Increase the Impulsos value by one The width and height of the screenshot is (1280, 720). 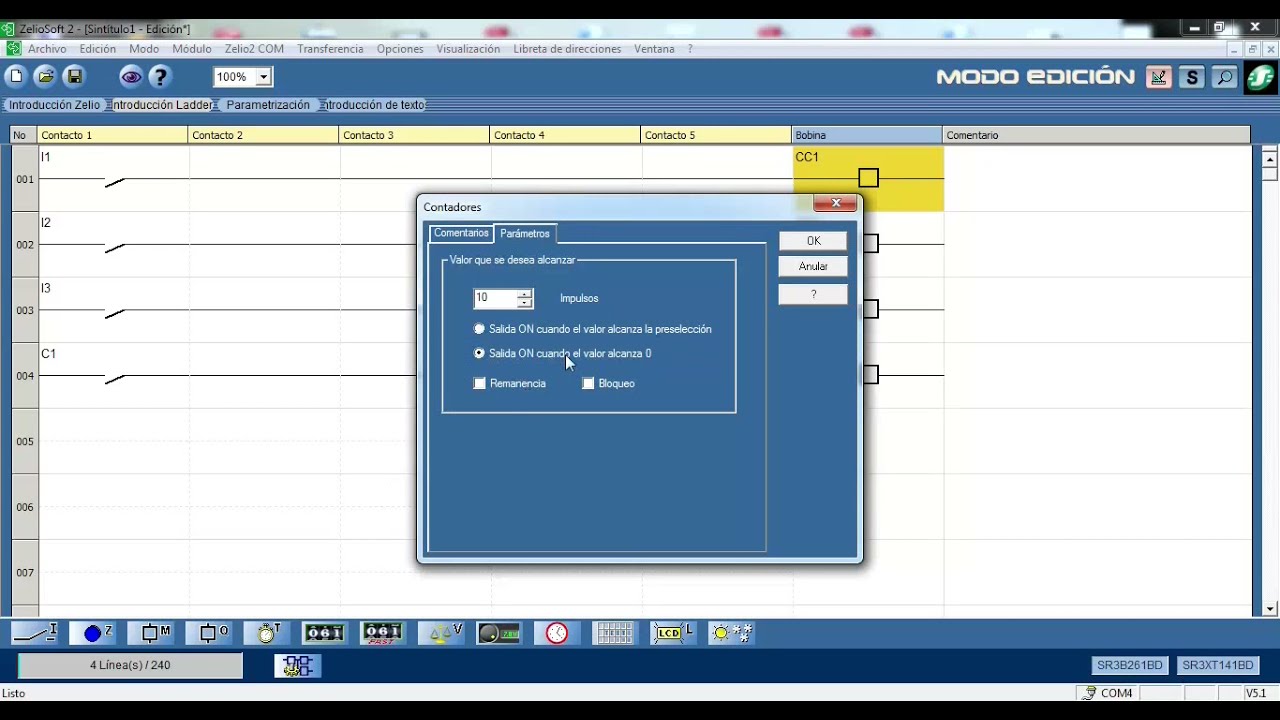(x=524, y=294)
